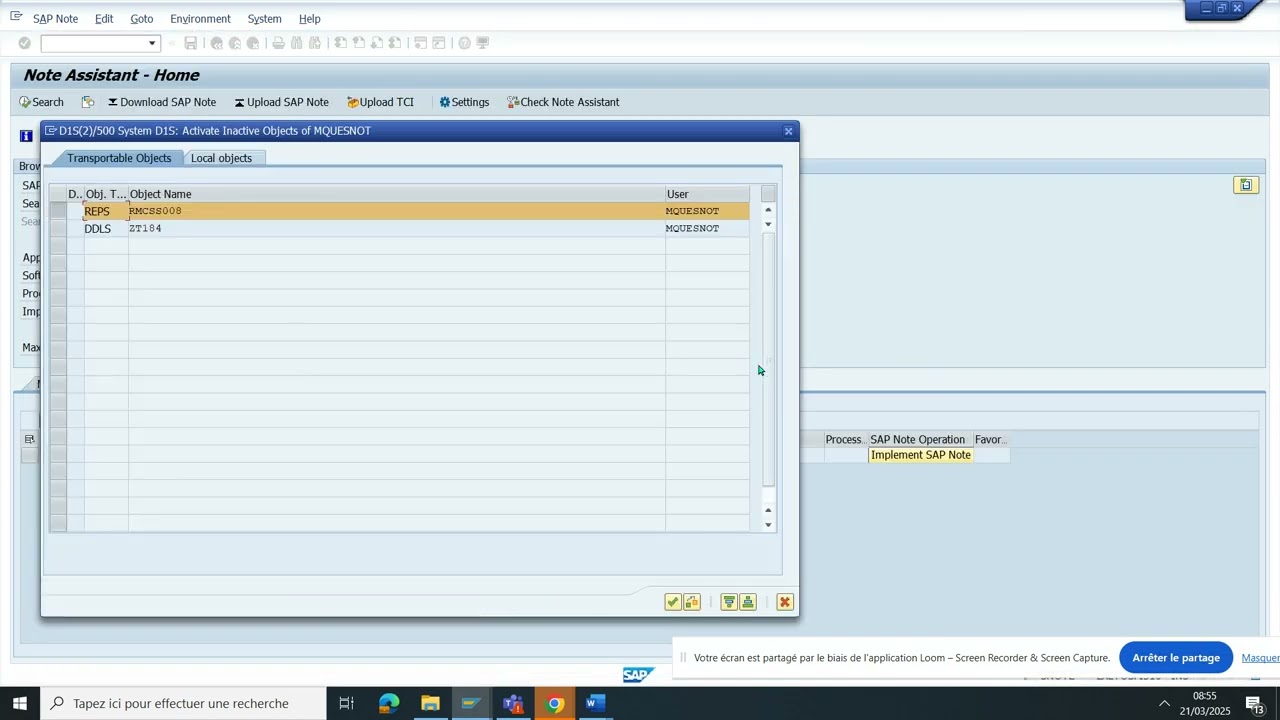Click the Search button in application toolbar
The width and height of the screenshot is (1280, 720).
pyautogui.click(x=41, y=102)
